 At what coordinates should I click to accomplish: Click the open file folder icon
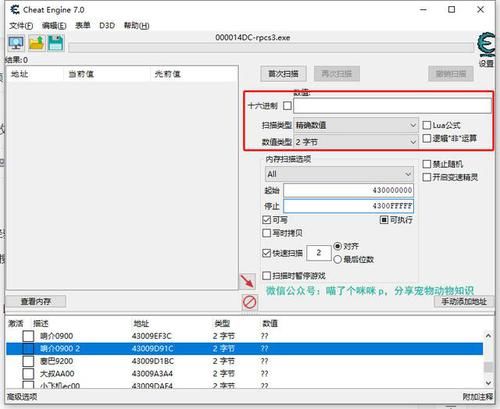[36, 43]
